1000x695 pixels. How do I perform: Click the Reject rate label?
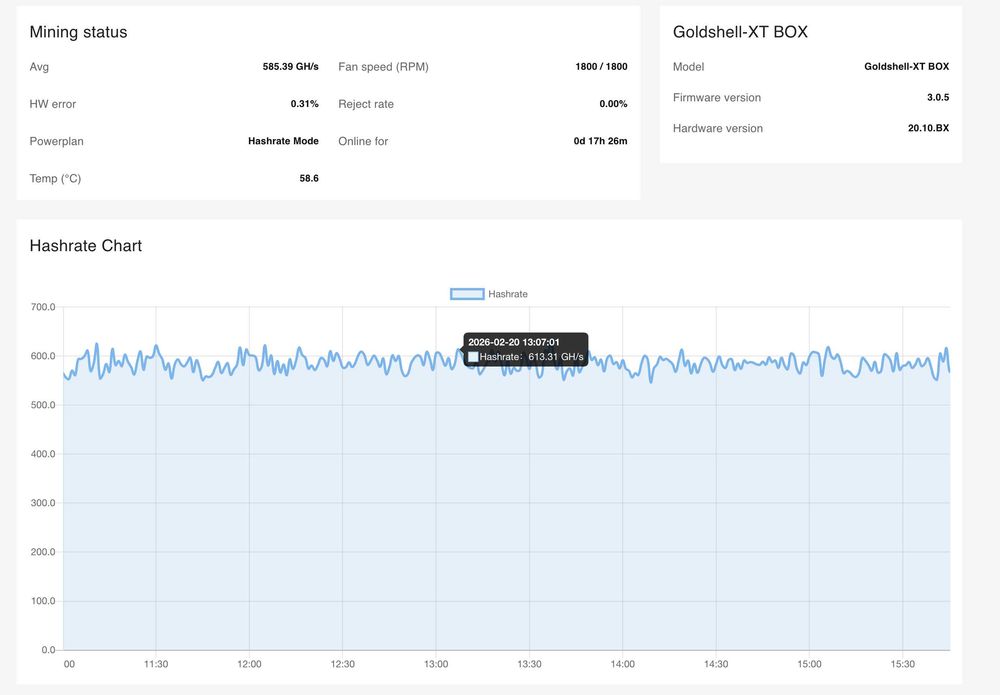[366, 104]
